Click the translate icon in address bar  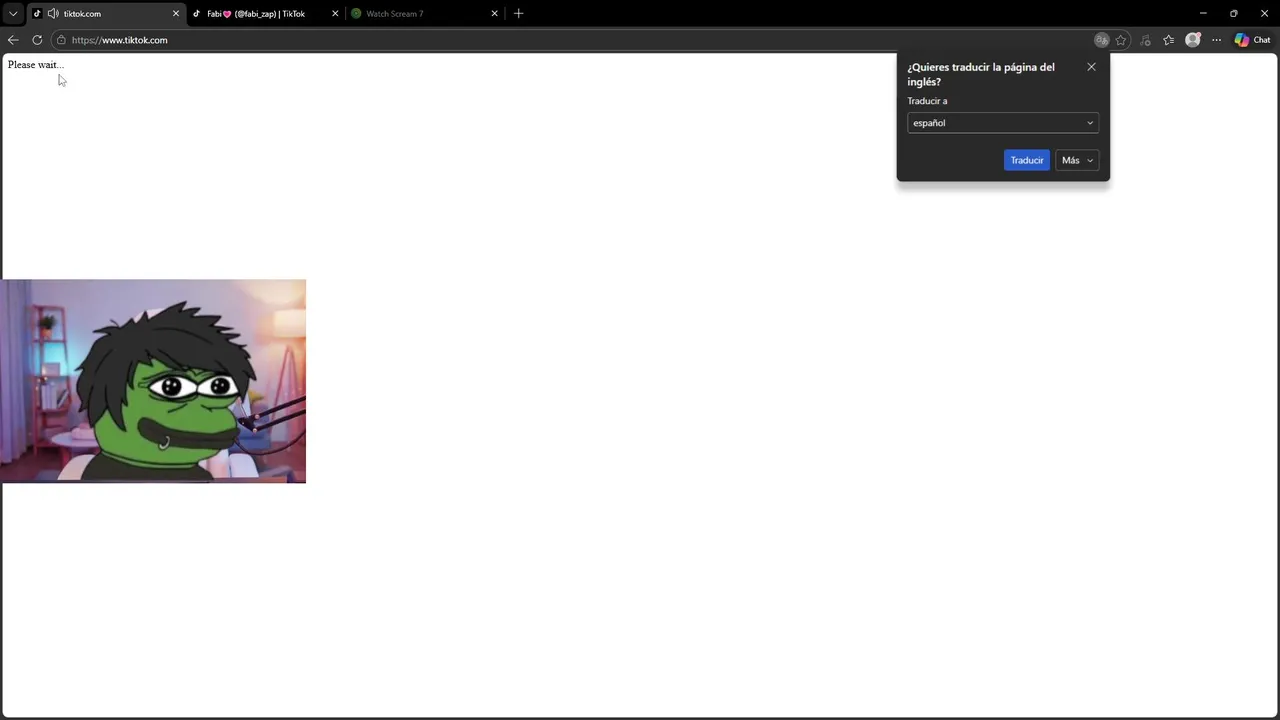pos(1101,40)
